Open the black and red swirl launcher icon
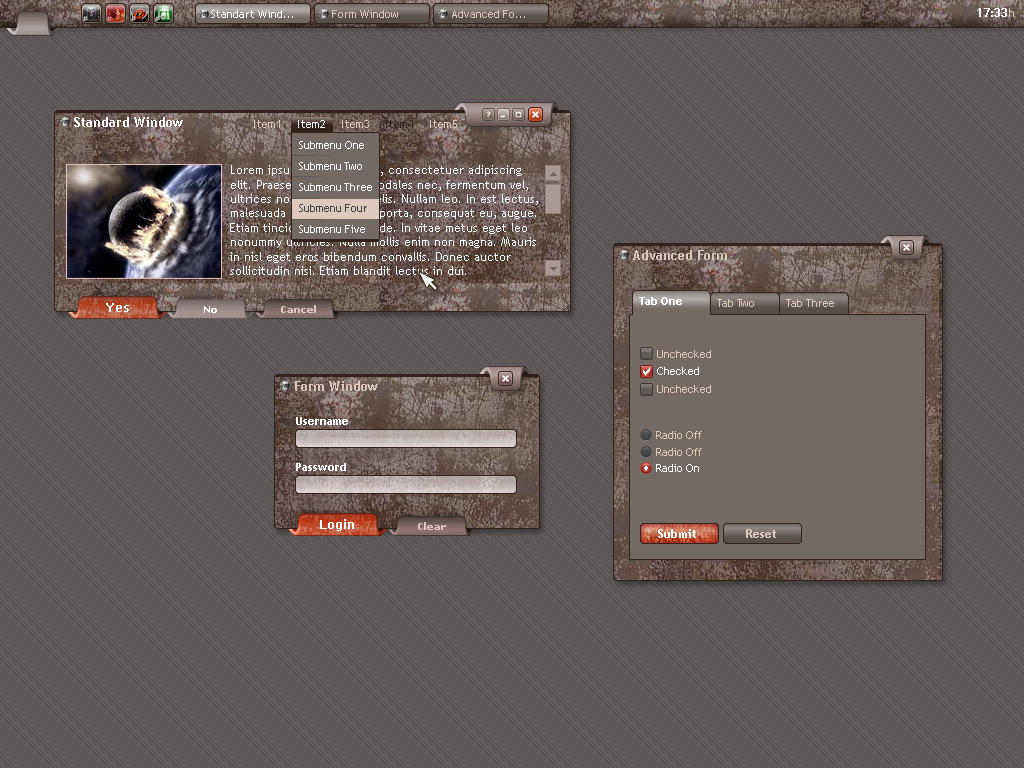Screen dimensions: 1024x768 click(139, 14)
